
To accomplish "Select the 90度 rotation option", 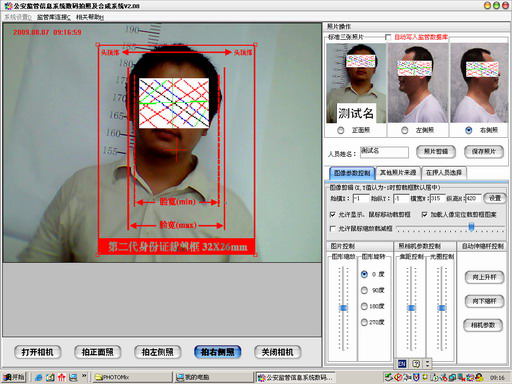I will coord(364,290).
